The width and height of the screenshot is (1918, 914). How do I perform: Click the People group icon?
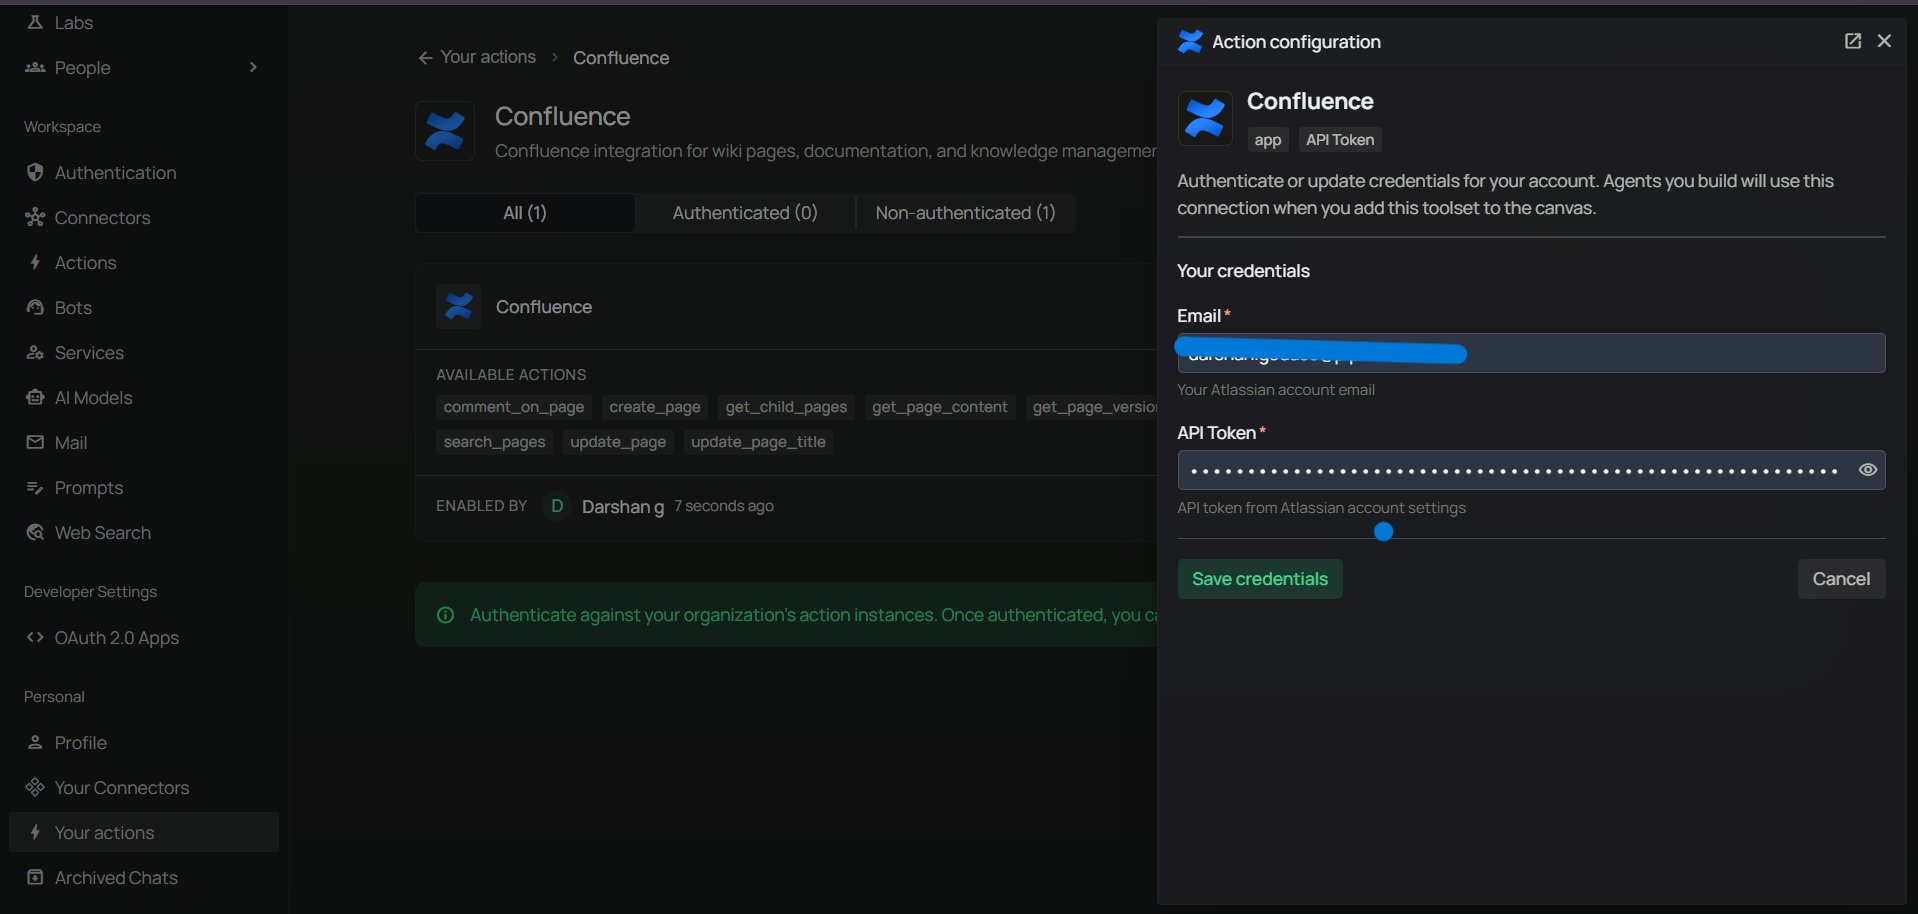[35, 67]
